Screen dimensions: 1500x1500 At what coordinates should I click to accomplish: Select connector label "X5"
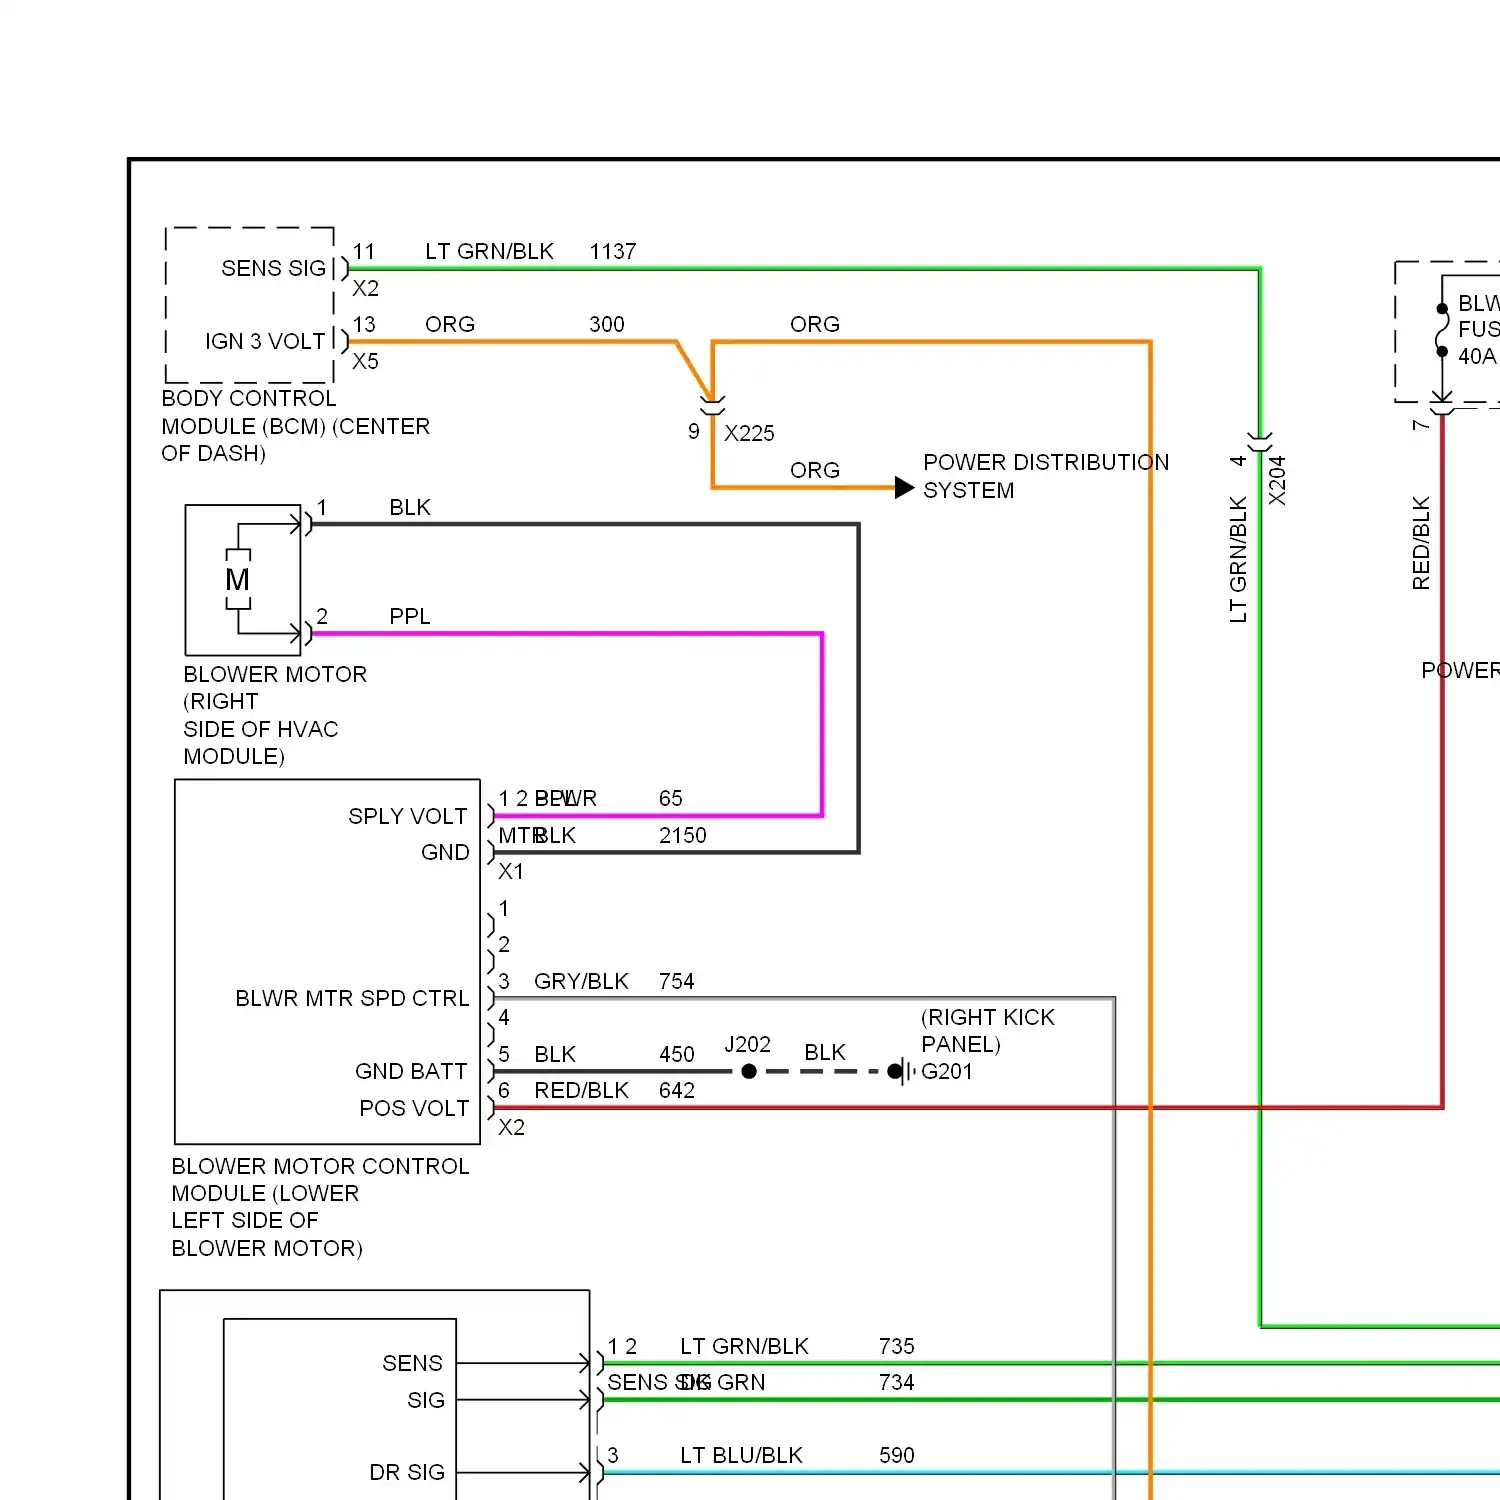tap(366, 362)
